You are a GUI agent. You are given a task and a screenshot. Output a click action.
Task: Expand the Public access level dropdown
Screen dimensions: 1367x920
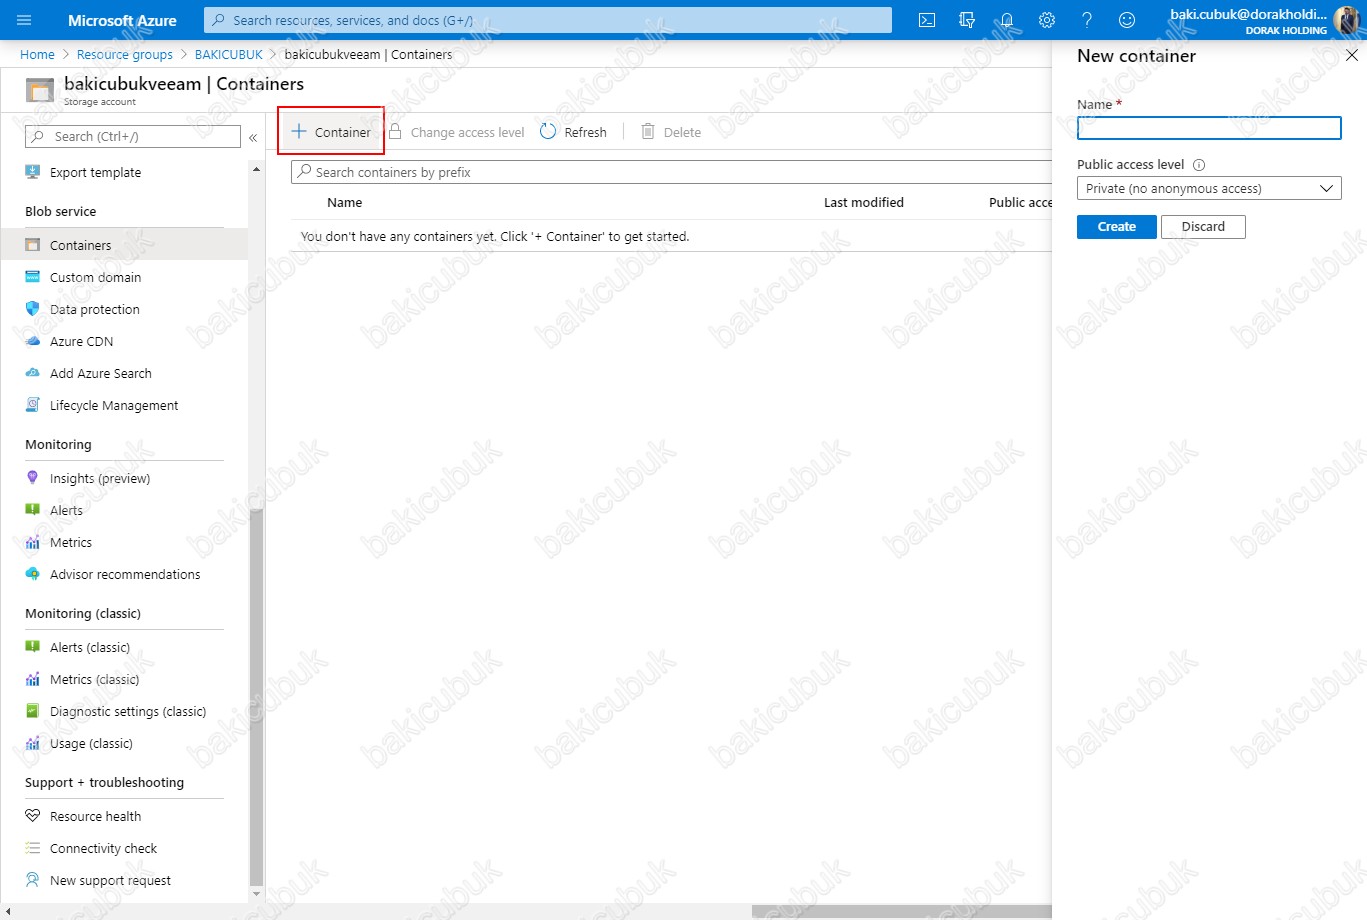click(x=1208, y=189)
